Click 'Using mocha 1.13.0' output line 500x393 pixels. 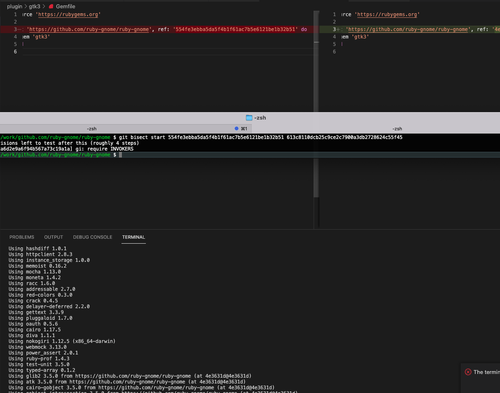(x=35, y=272)
